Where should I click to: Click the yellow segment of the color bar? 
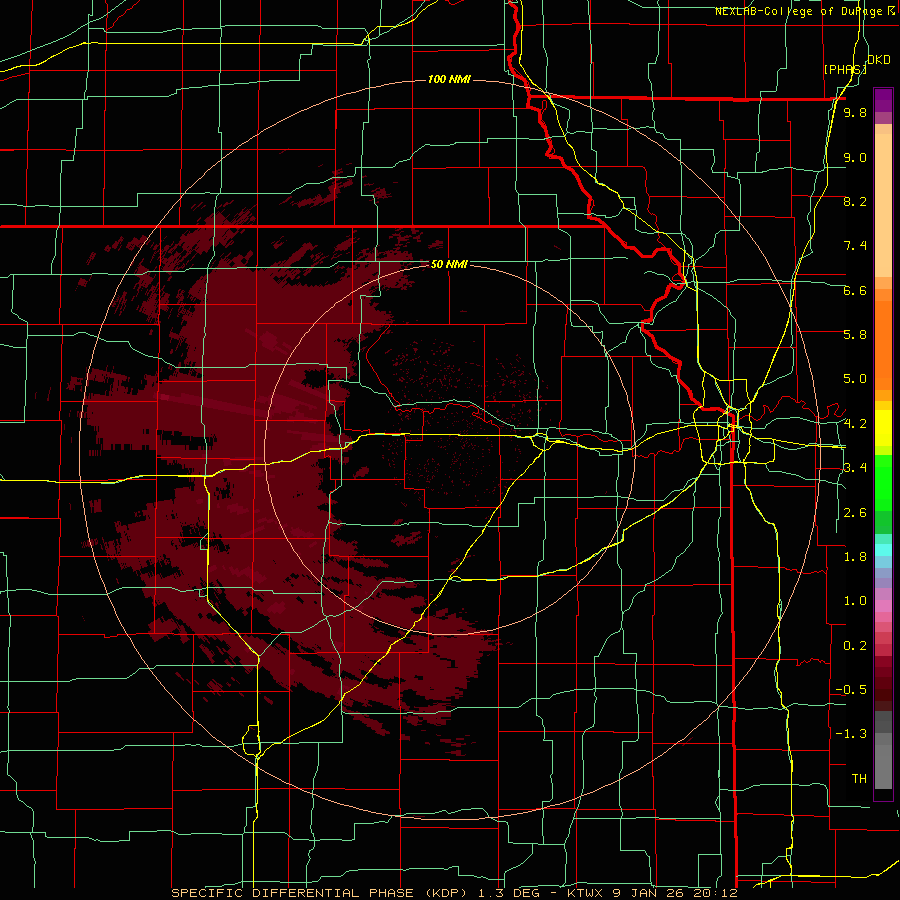(883, 428)
